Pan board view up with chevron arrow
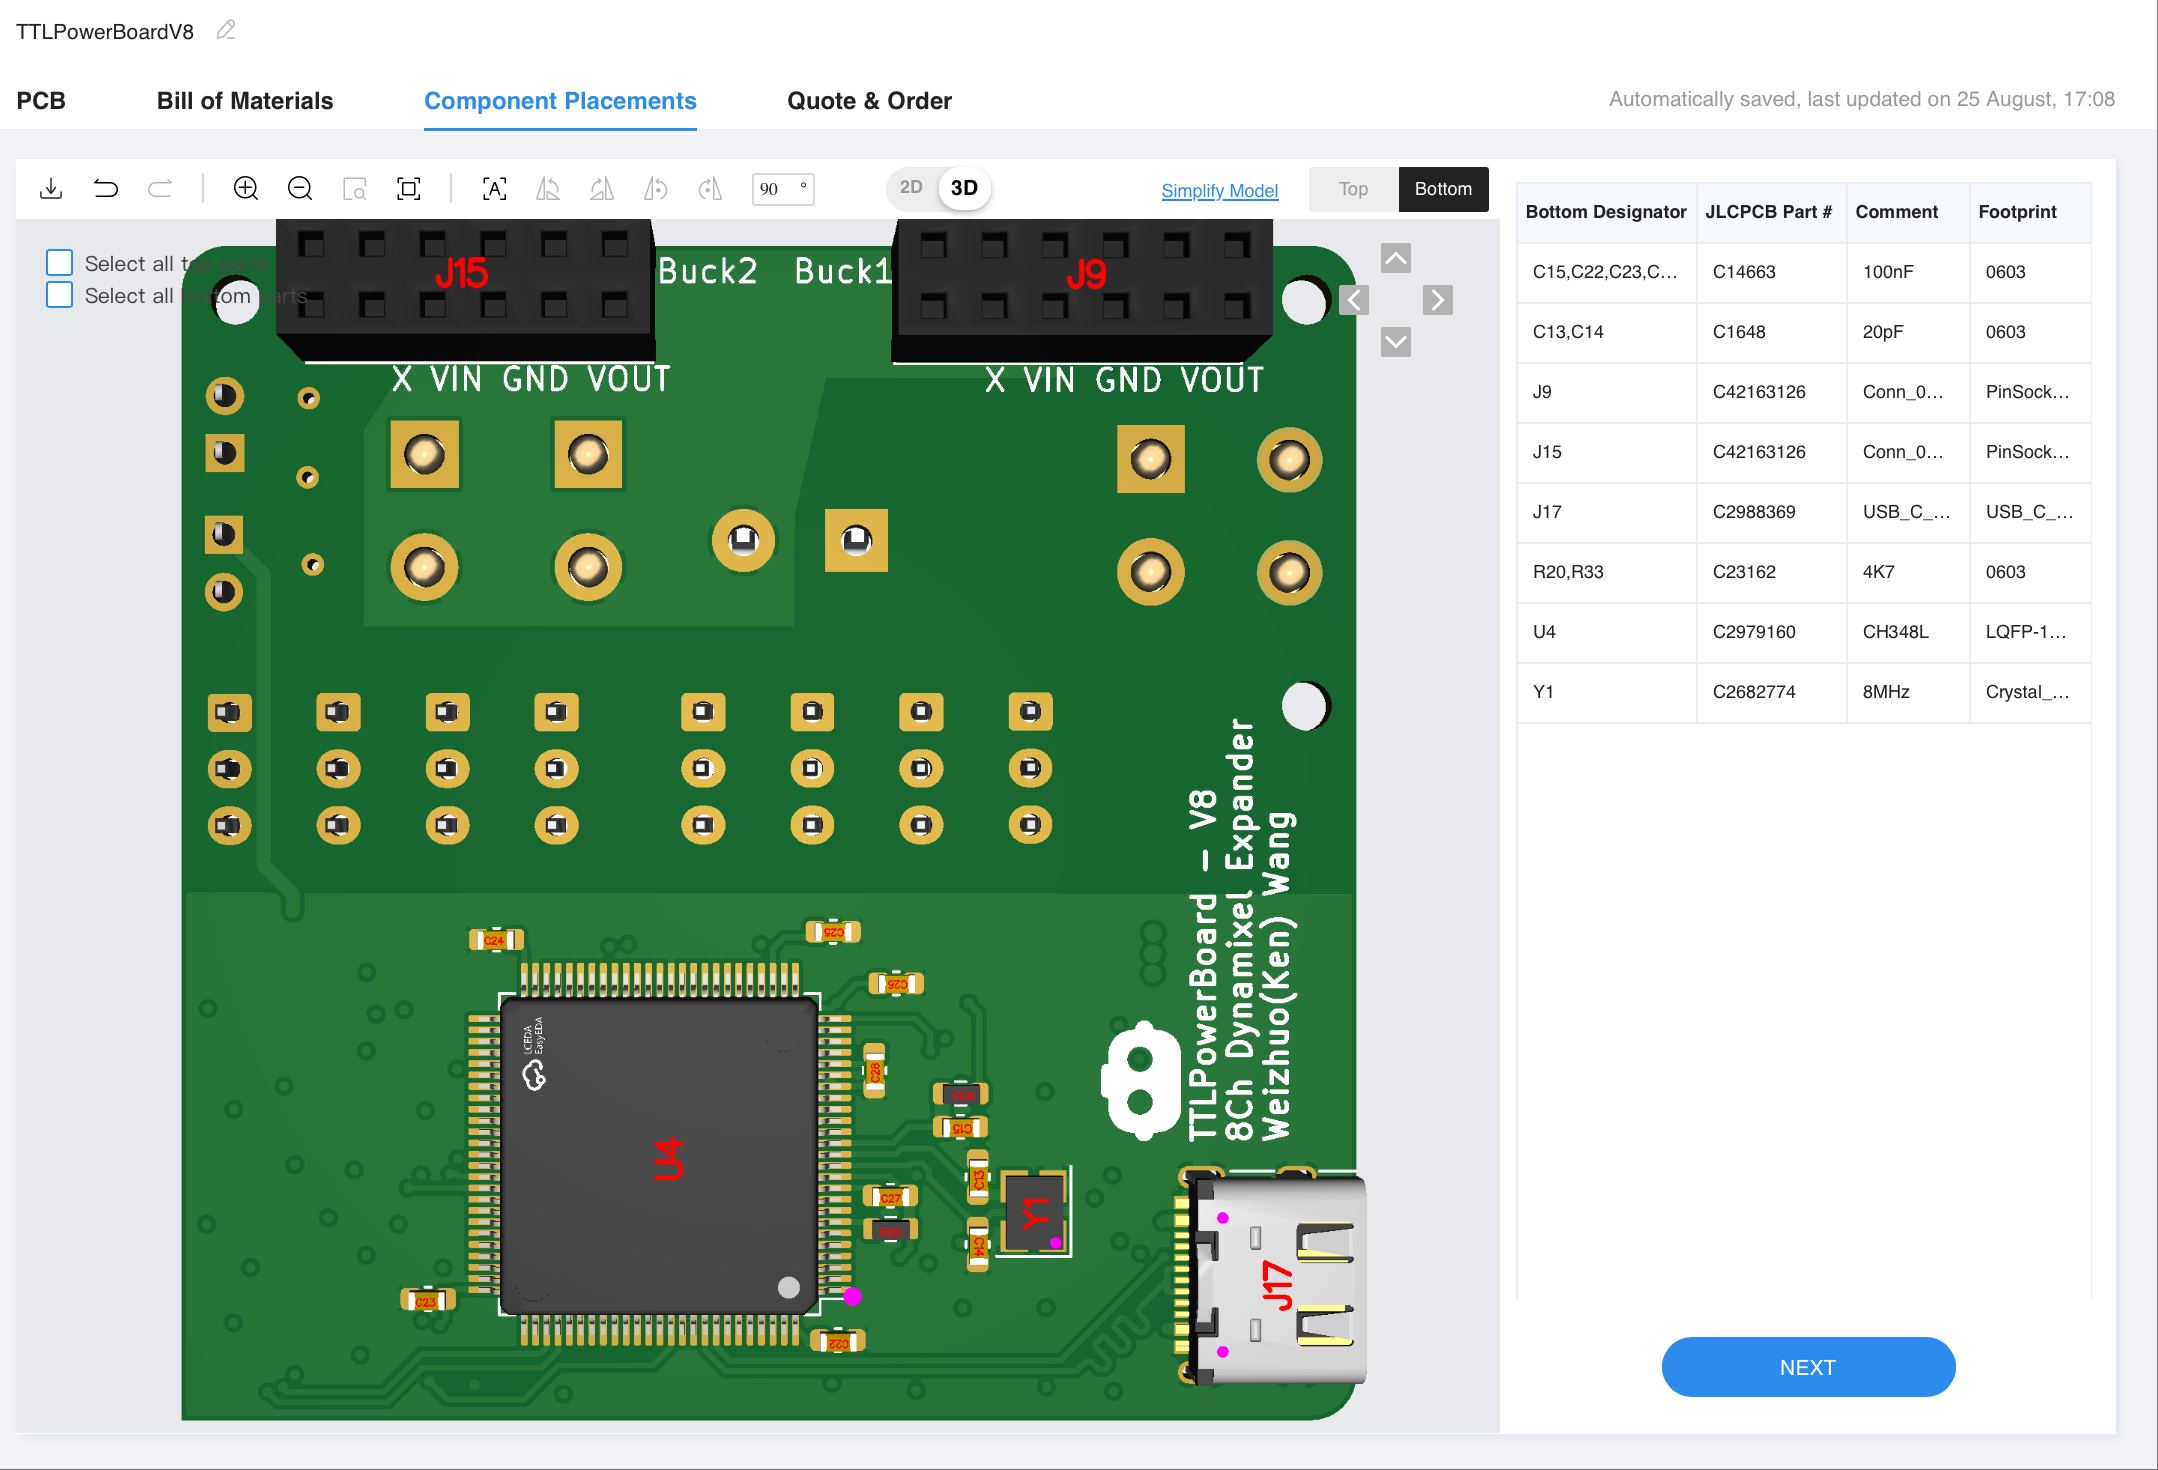The height and width of the screenshot is (1470, 2158). [x=1396, y=258]
